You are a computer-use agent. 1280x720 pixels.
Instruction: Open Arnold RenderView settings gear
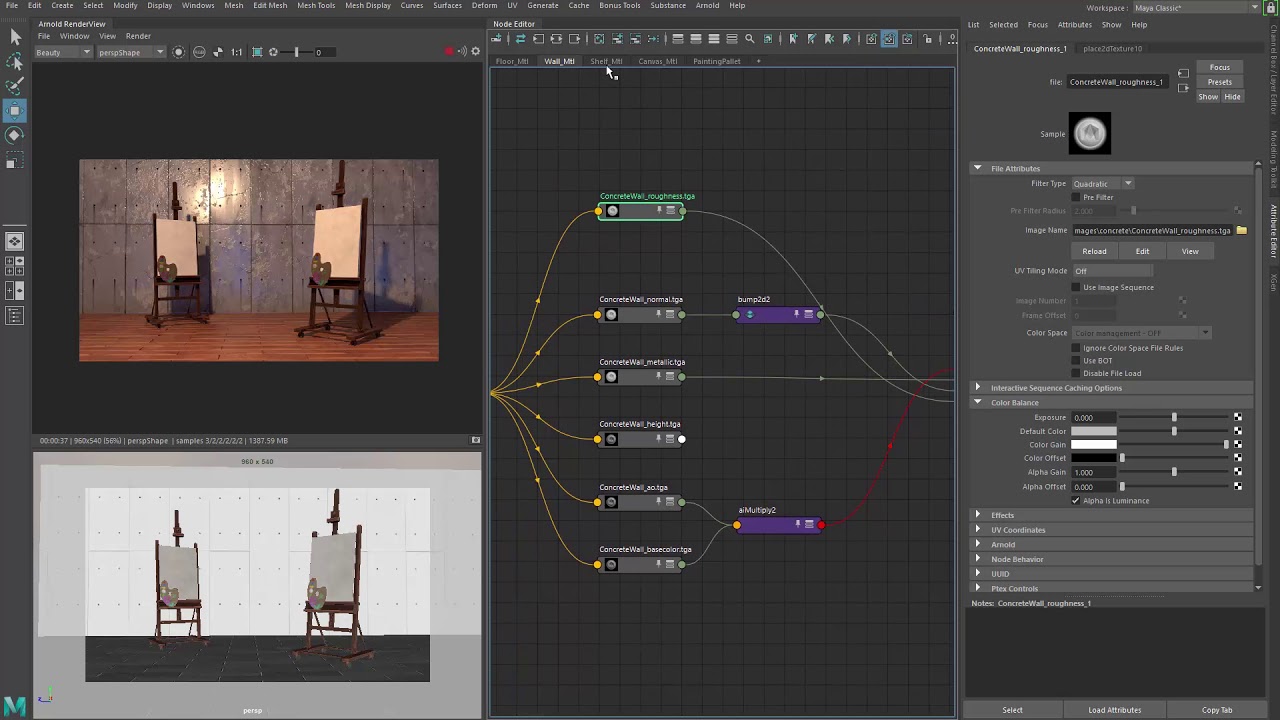(x=475, y=52)
